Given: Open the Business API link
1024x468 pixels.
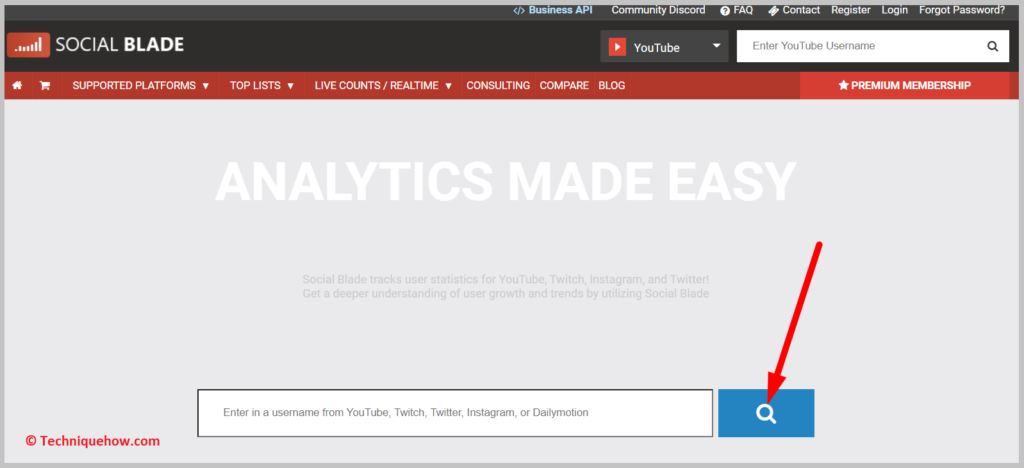Looking at the screenshot, I should click(552, 10).
